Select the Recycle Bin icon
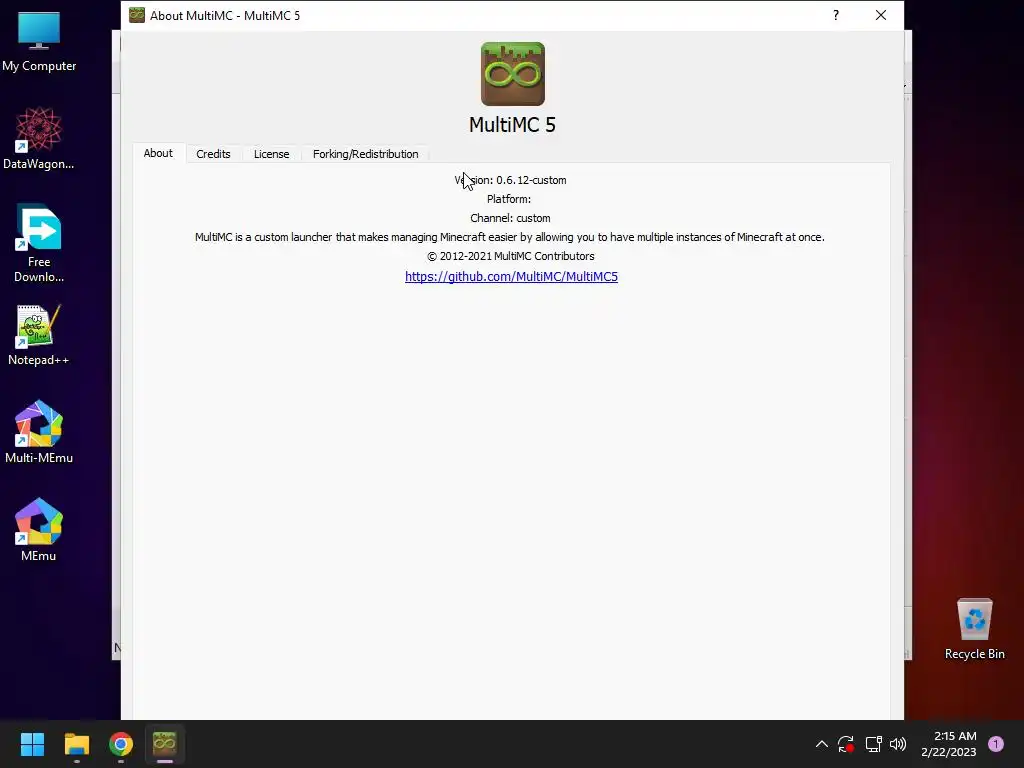1024x768 pixels. coord(974,629)
